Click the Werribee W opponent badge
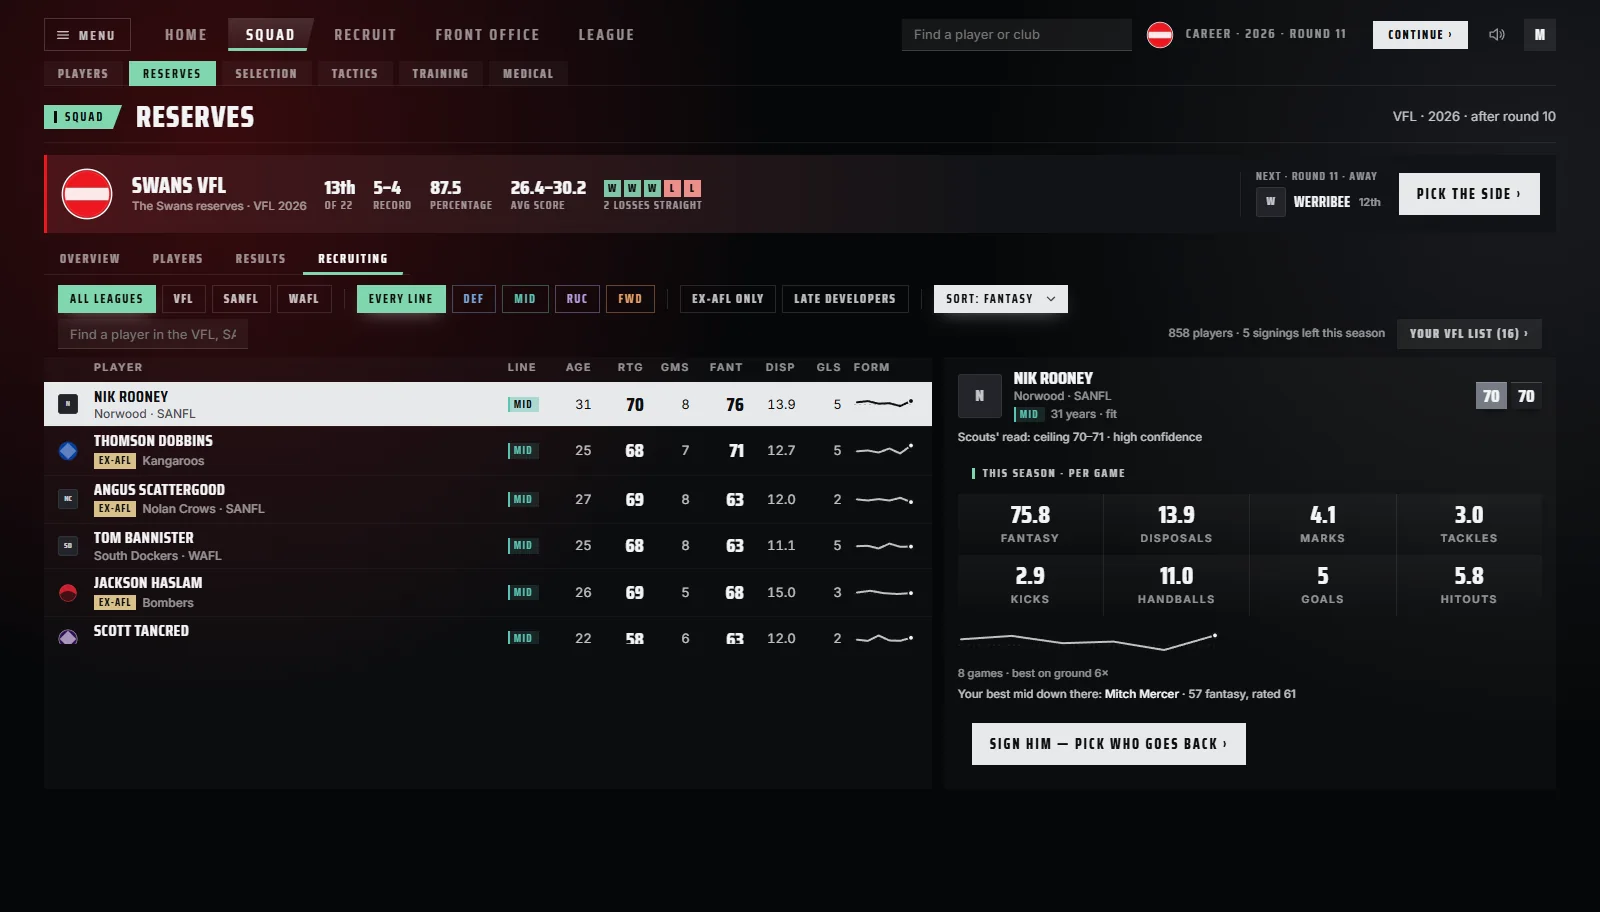Viewport: 1600px width, 912px height. coord(1270,201)
